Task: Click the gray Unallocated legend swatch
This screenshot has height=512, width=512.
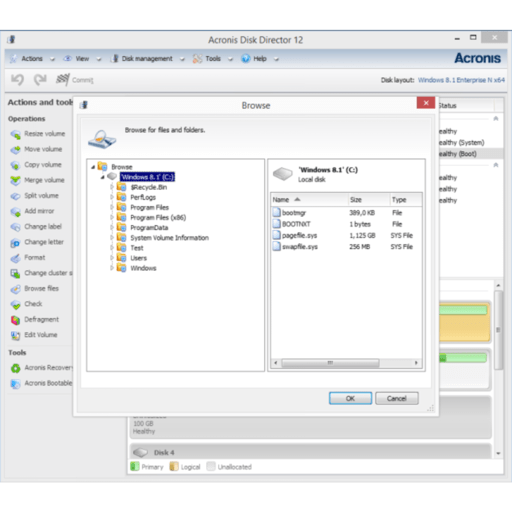Action: tap(211, 466)
